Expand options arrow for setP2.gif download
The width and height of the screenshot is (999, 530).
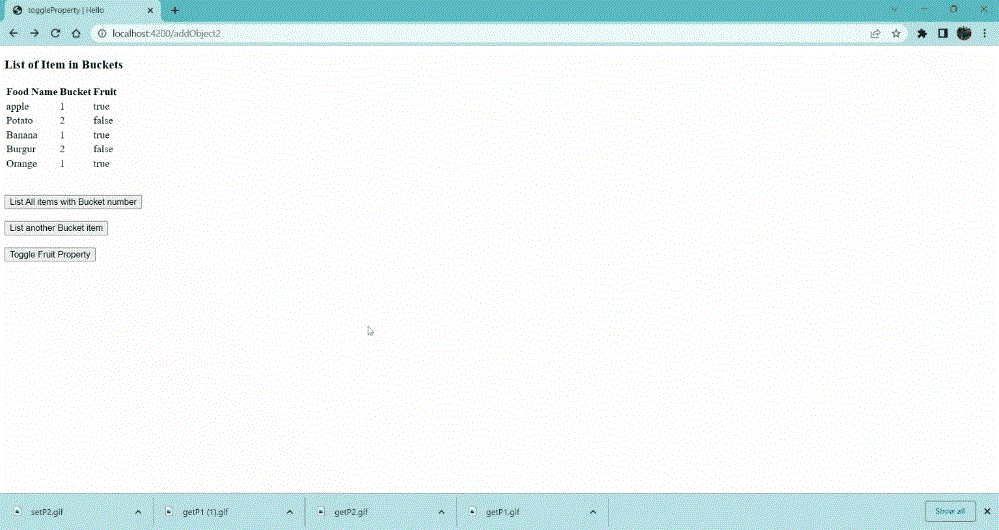click(x=138, y=512)
